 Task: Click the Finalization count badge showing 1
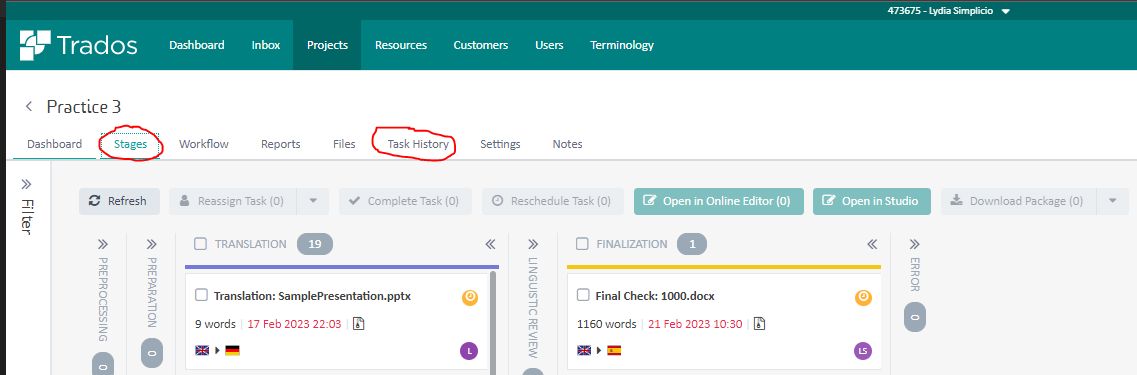(x=692, y=244)
